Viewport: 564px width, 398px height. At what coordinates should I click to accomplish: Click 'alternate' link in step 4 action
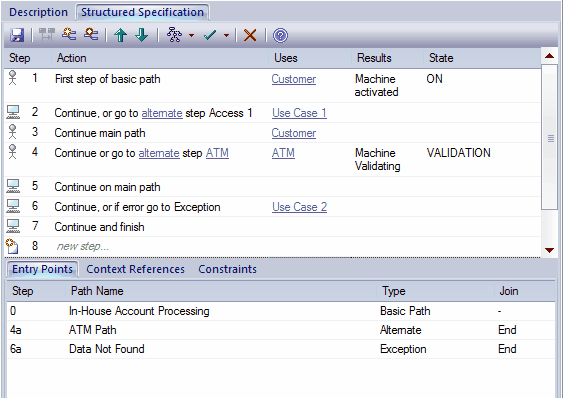[159, 153]
